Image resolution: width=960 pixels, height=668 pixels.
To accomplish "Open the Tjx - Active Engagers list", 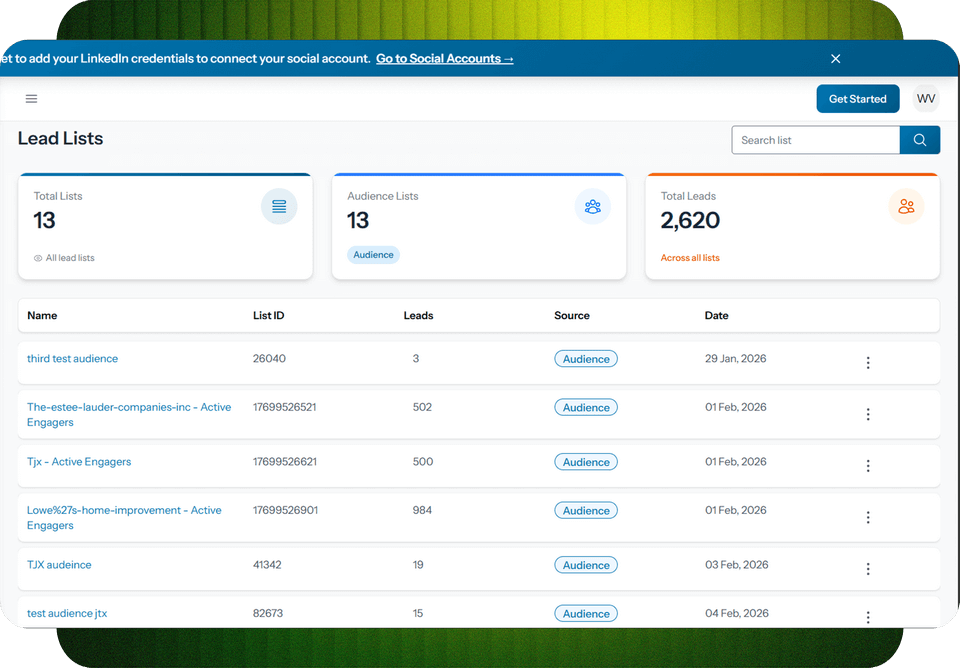I will (79, 462).
